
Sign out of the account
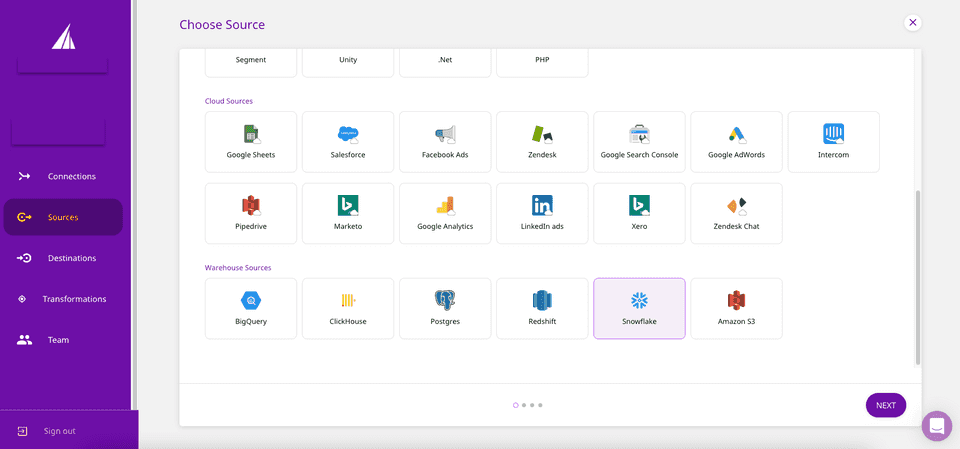pyautogui.click(x=58, y=431)
